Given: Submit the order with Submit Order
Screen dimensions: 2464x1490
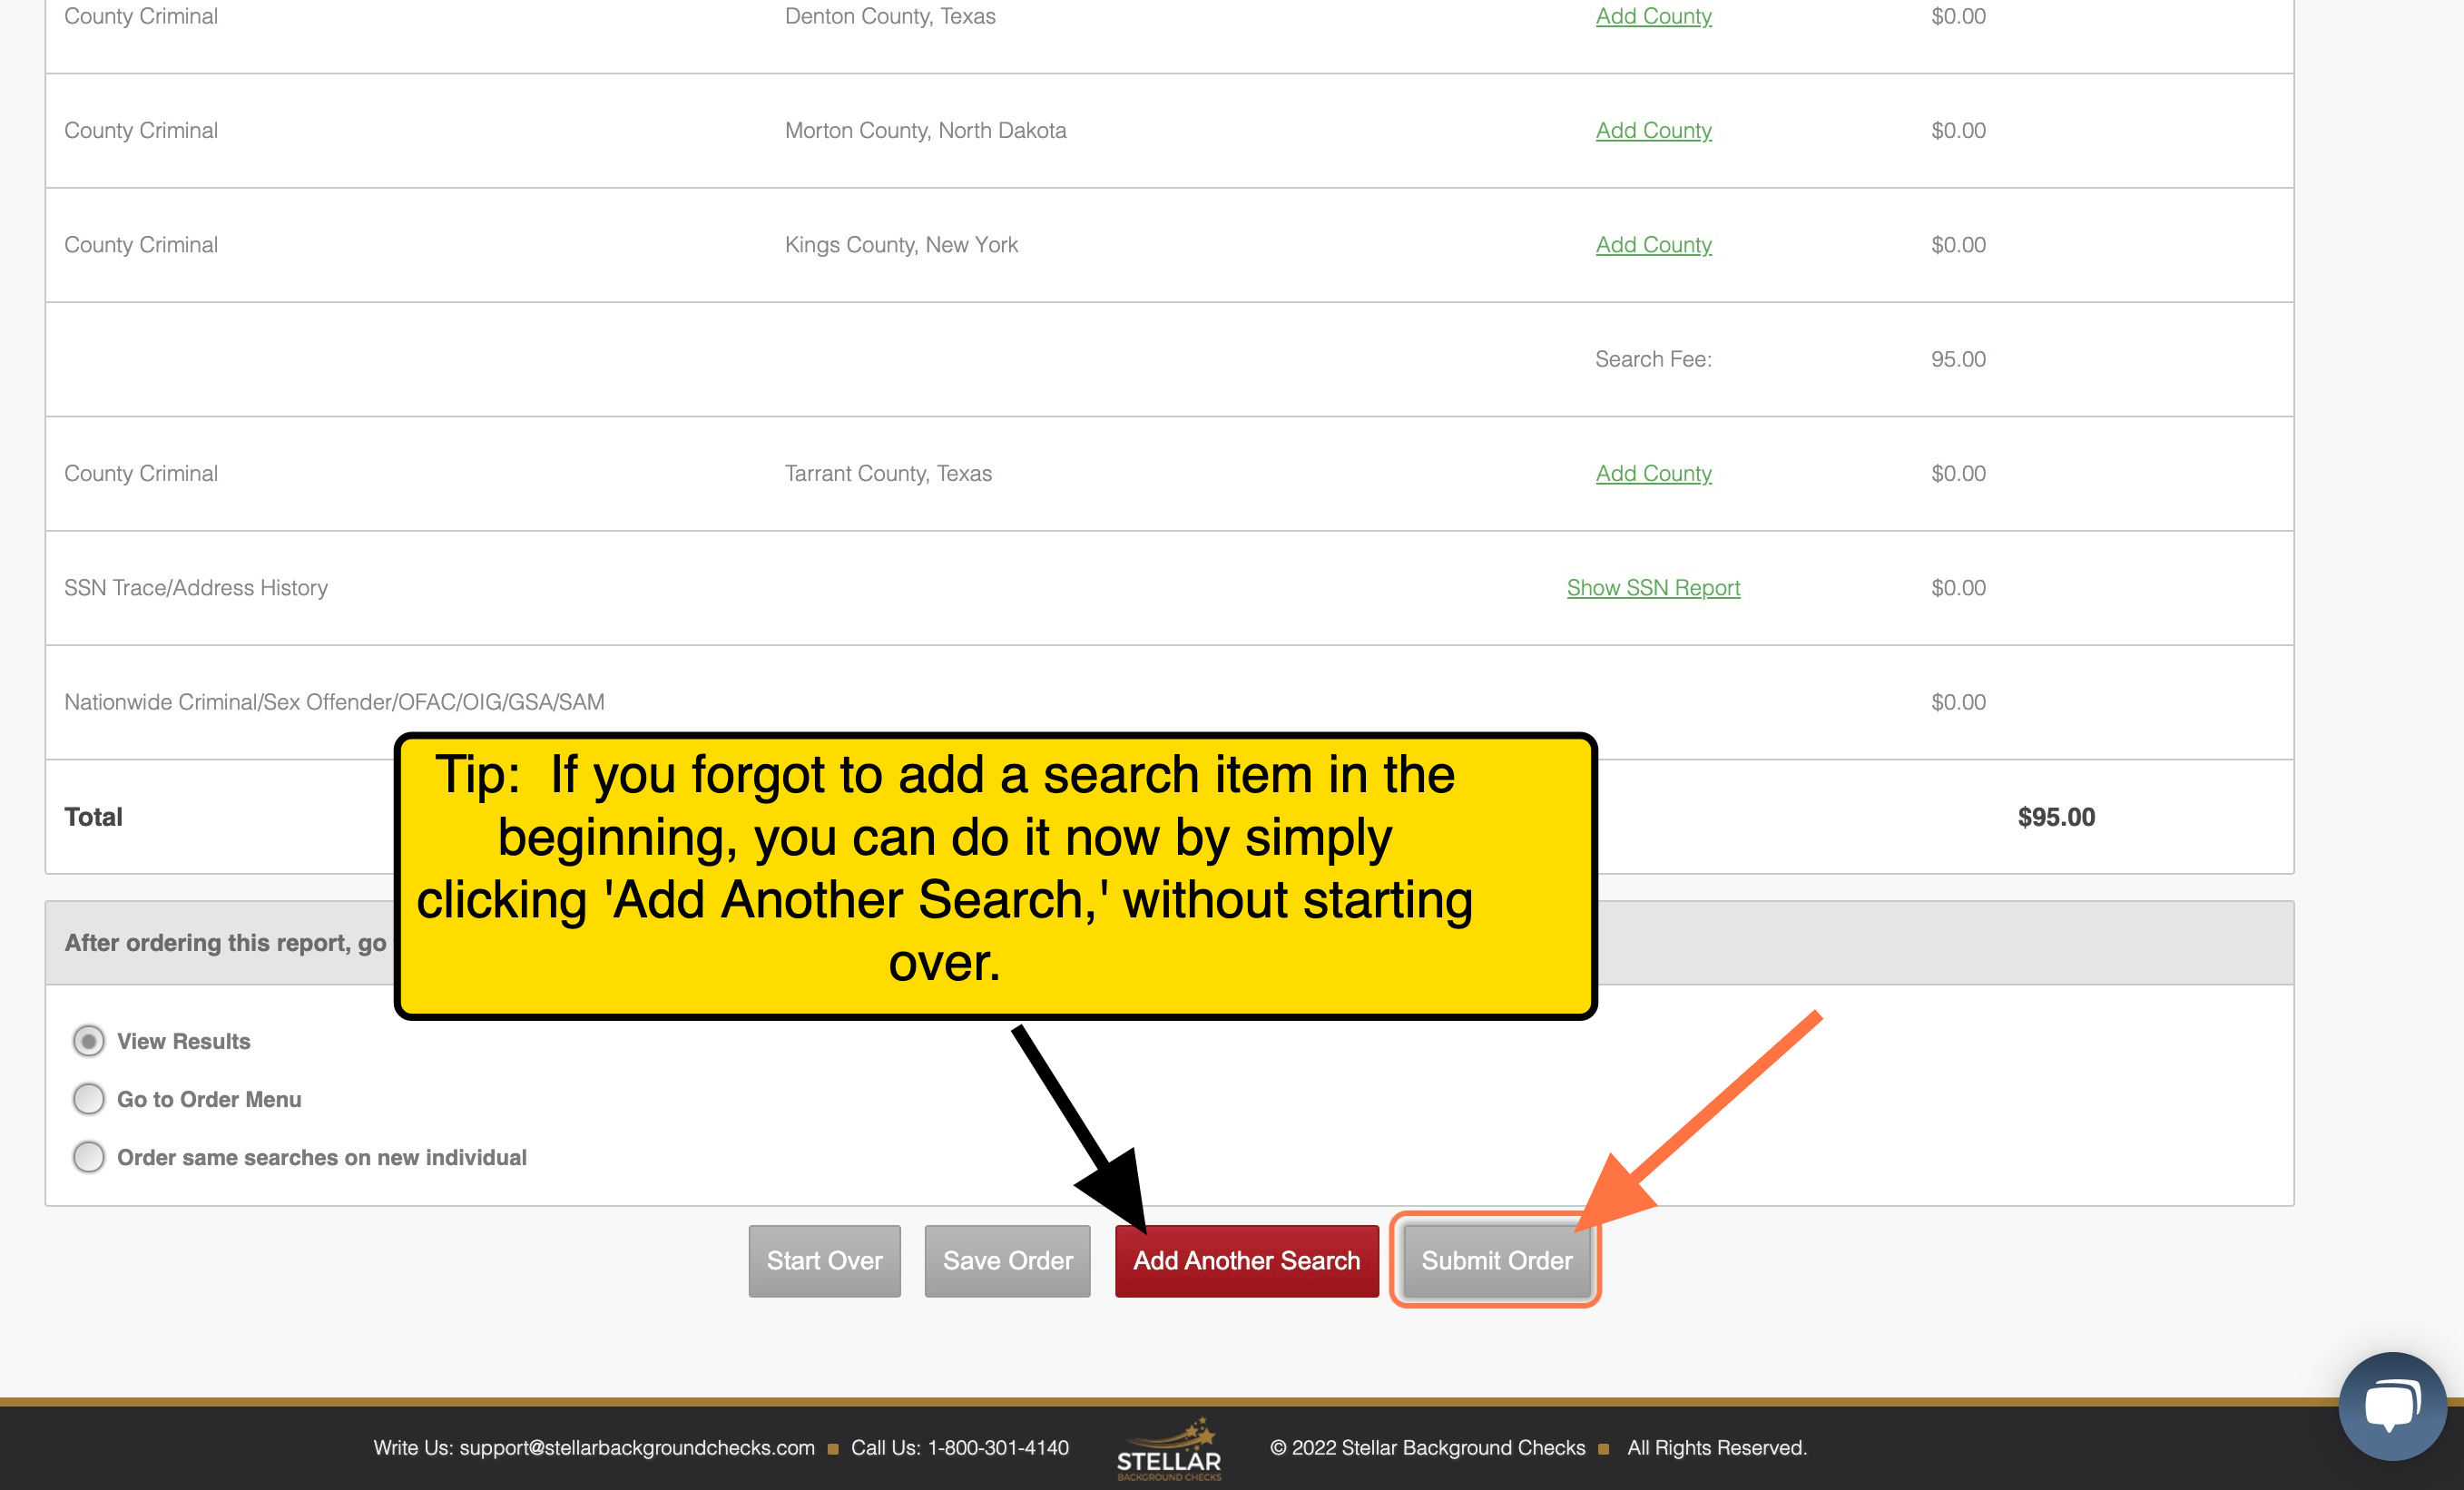Looking at the screenshot, I should point(1496,1261).
